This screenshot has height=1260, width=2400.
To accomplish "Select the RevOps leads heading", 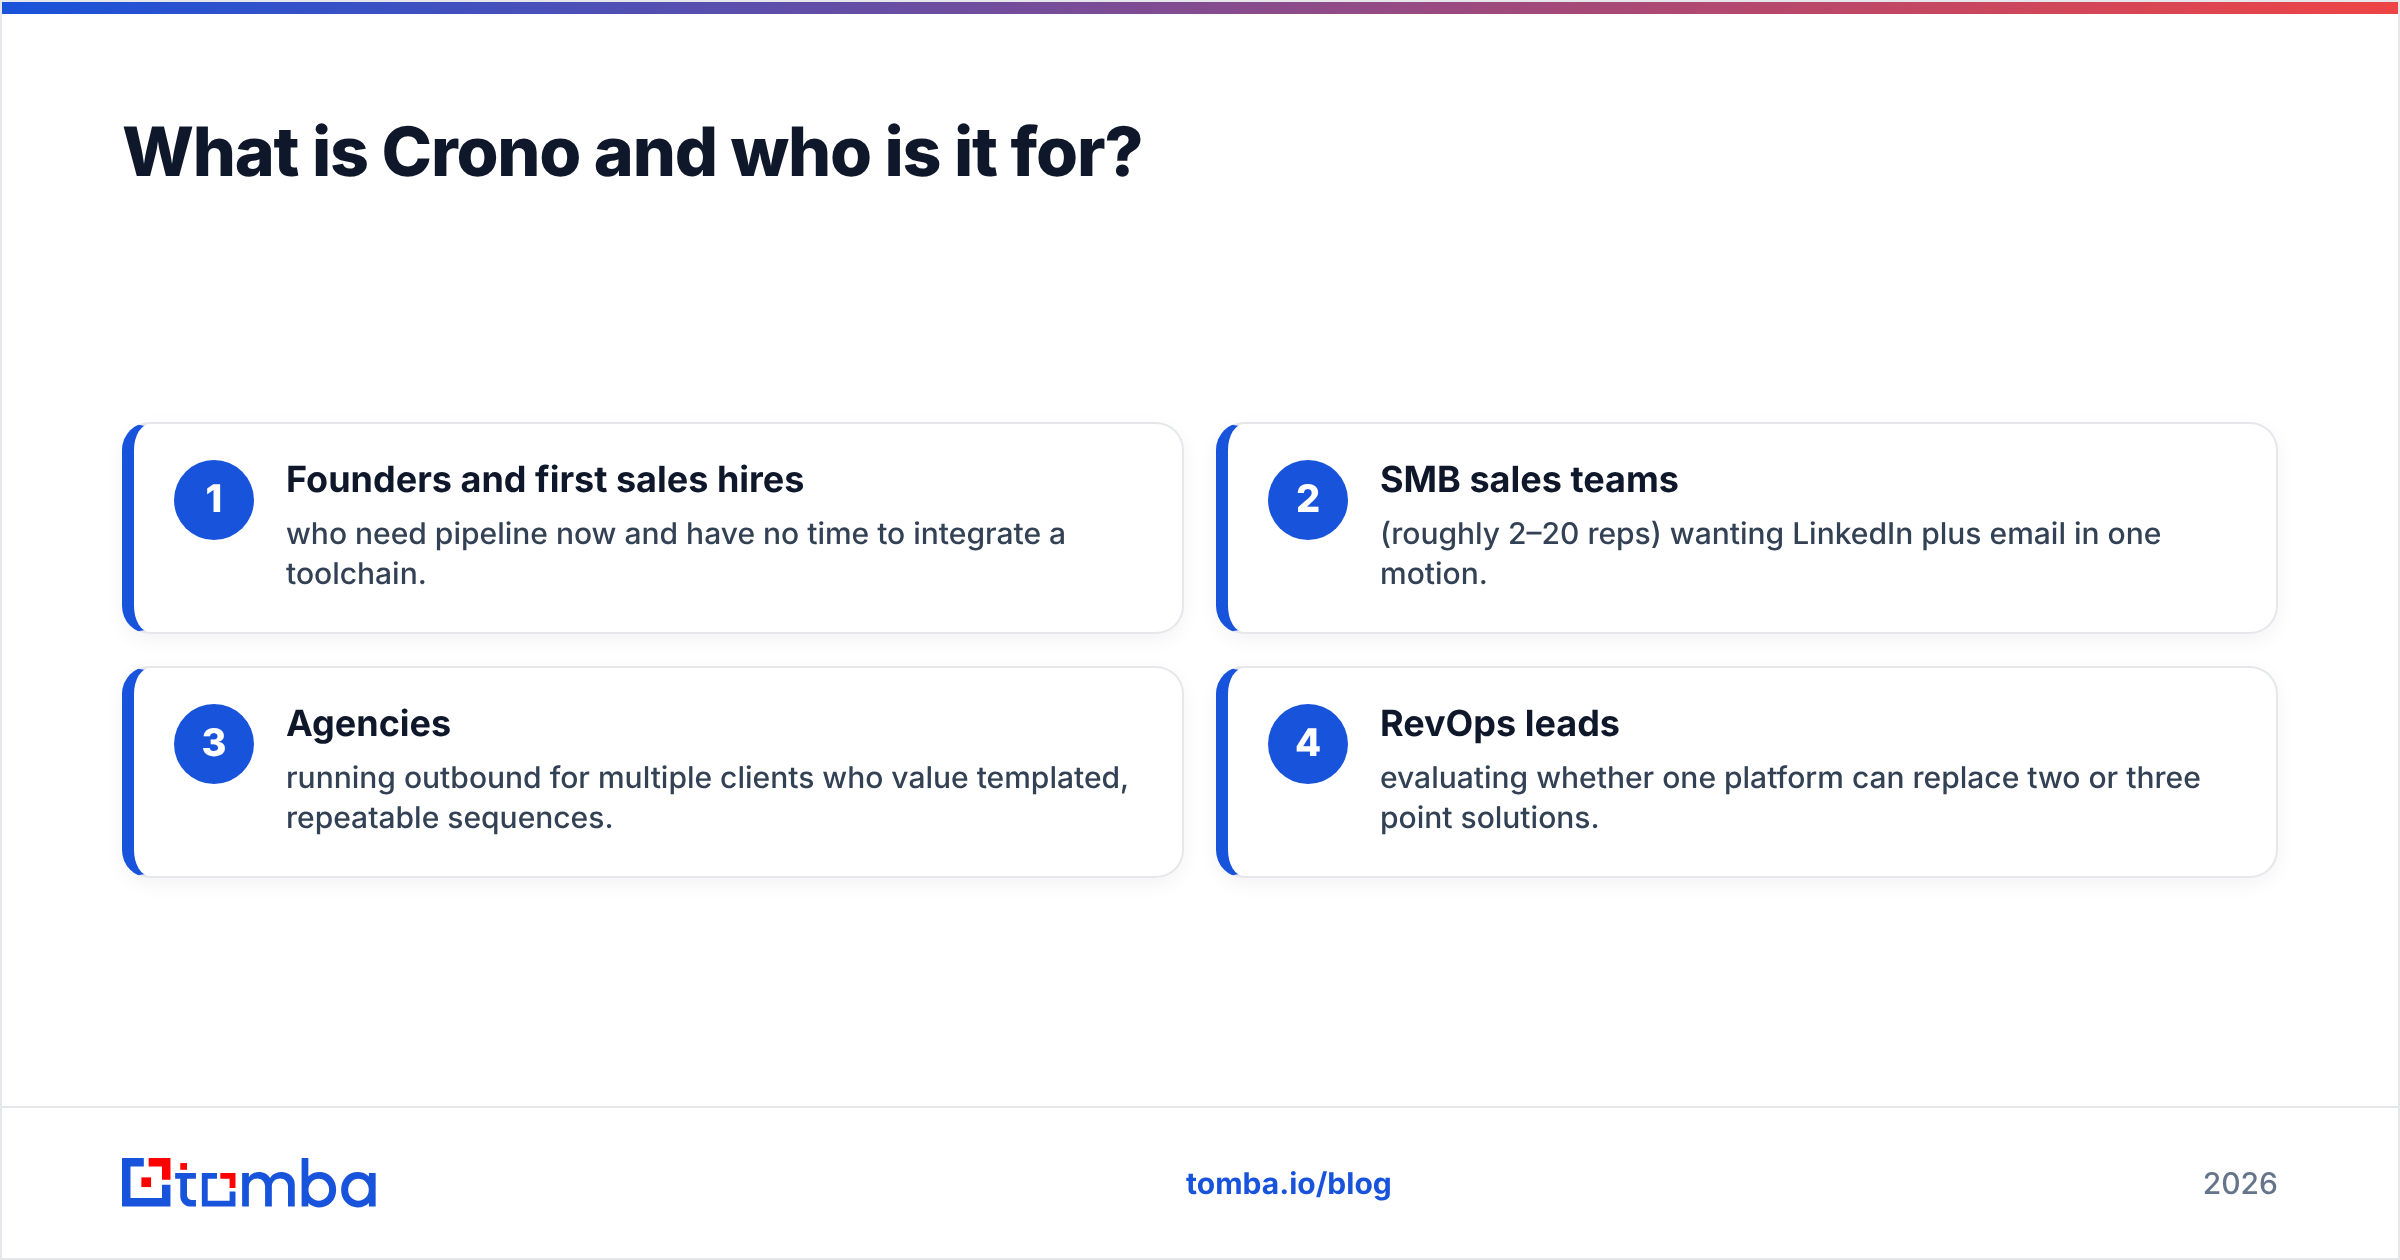I will click(x=1499, y=724).
